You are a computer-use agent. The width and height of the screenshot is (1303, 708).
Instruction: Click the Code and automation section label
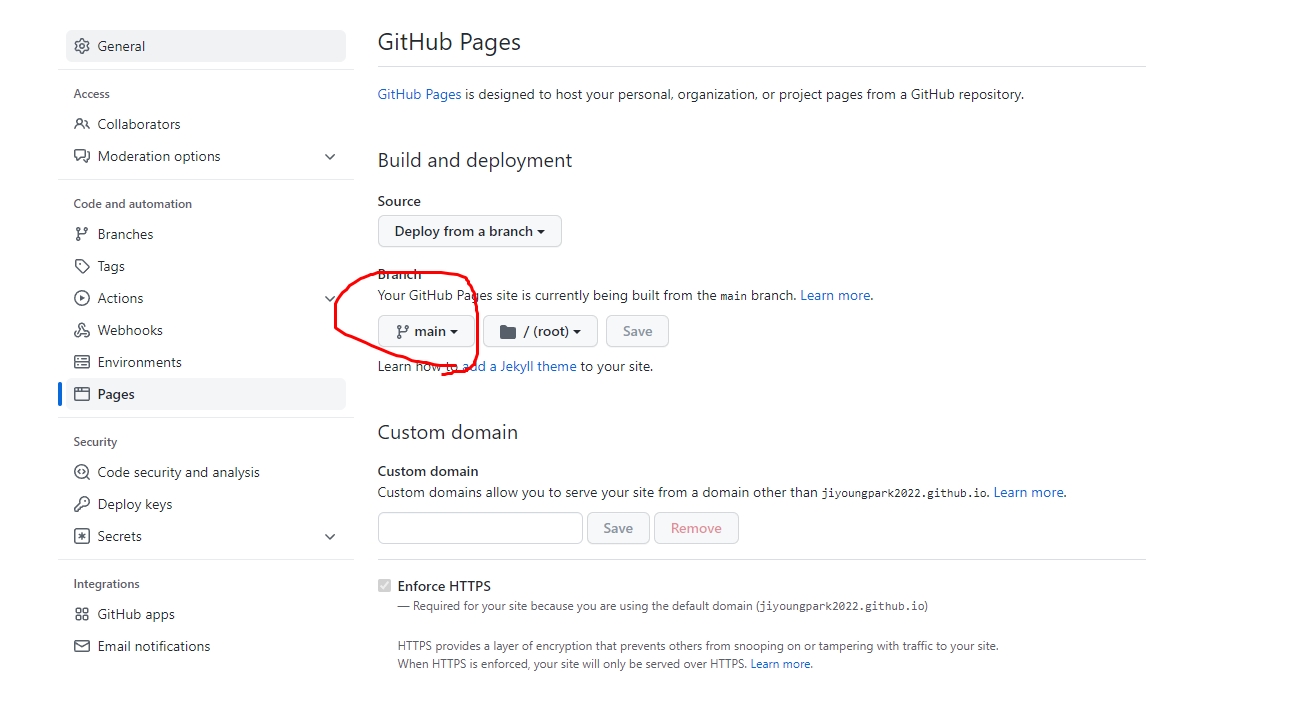pyautogui.click(x=132, y=203)
